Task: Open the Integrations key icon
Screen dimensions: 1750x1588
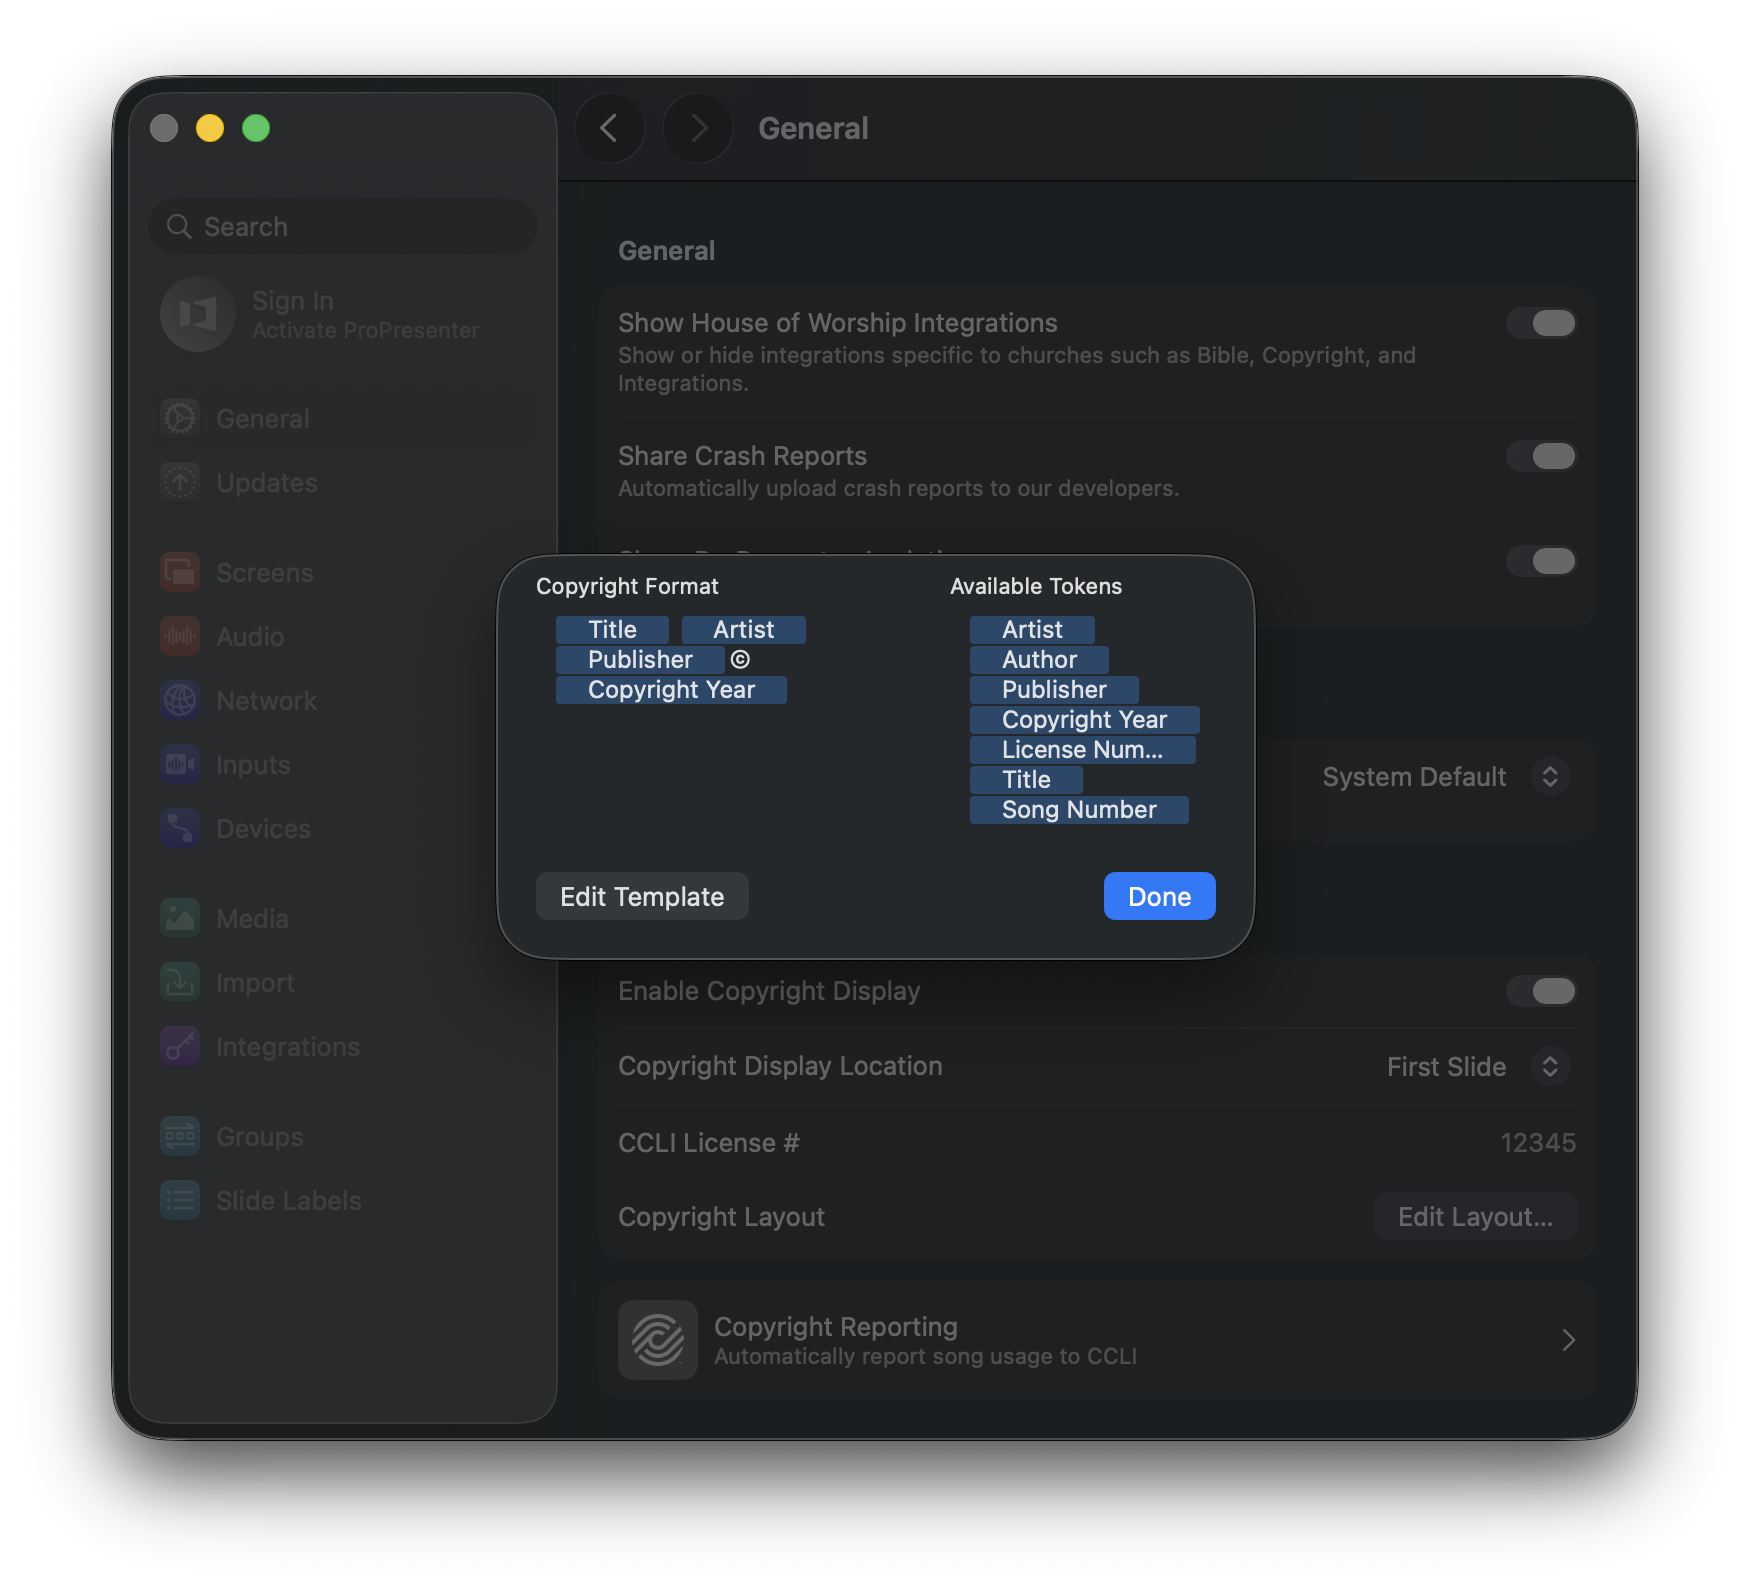Action: (x=180, y=1046)
